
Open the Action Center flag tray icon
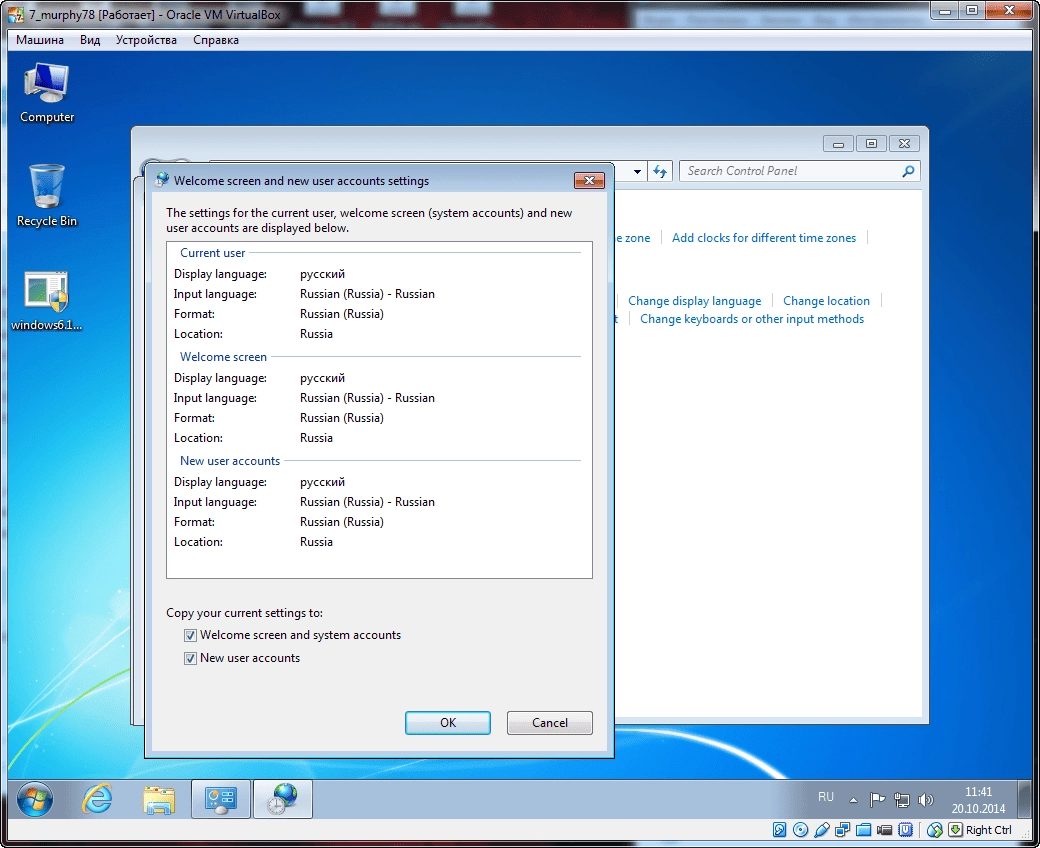pos(877,800)
